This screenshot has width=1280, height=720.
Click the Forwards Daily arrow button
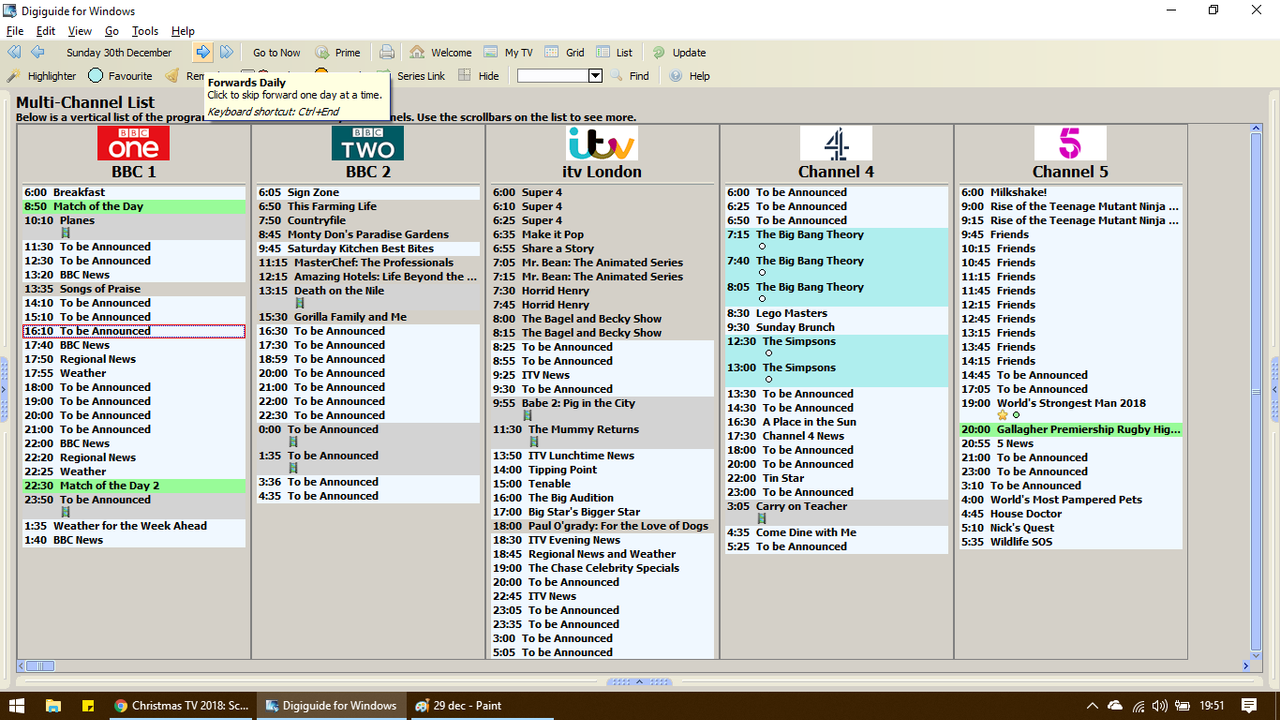pyautogui.click(x=203, y=52)
